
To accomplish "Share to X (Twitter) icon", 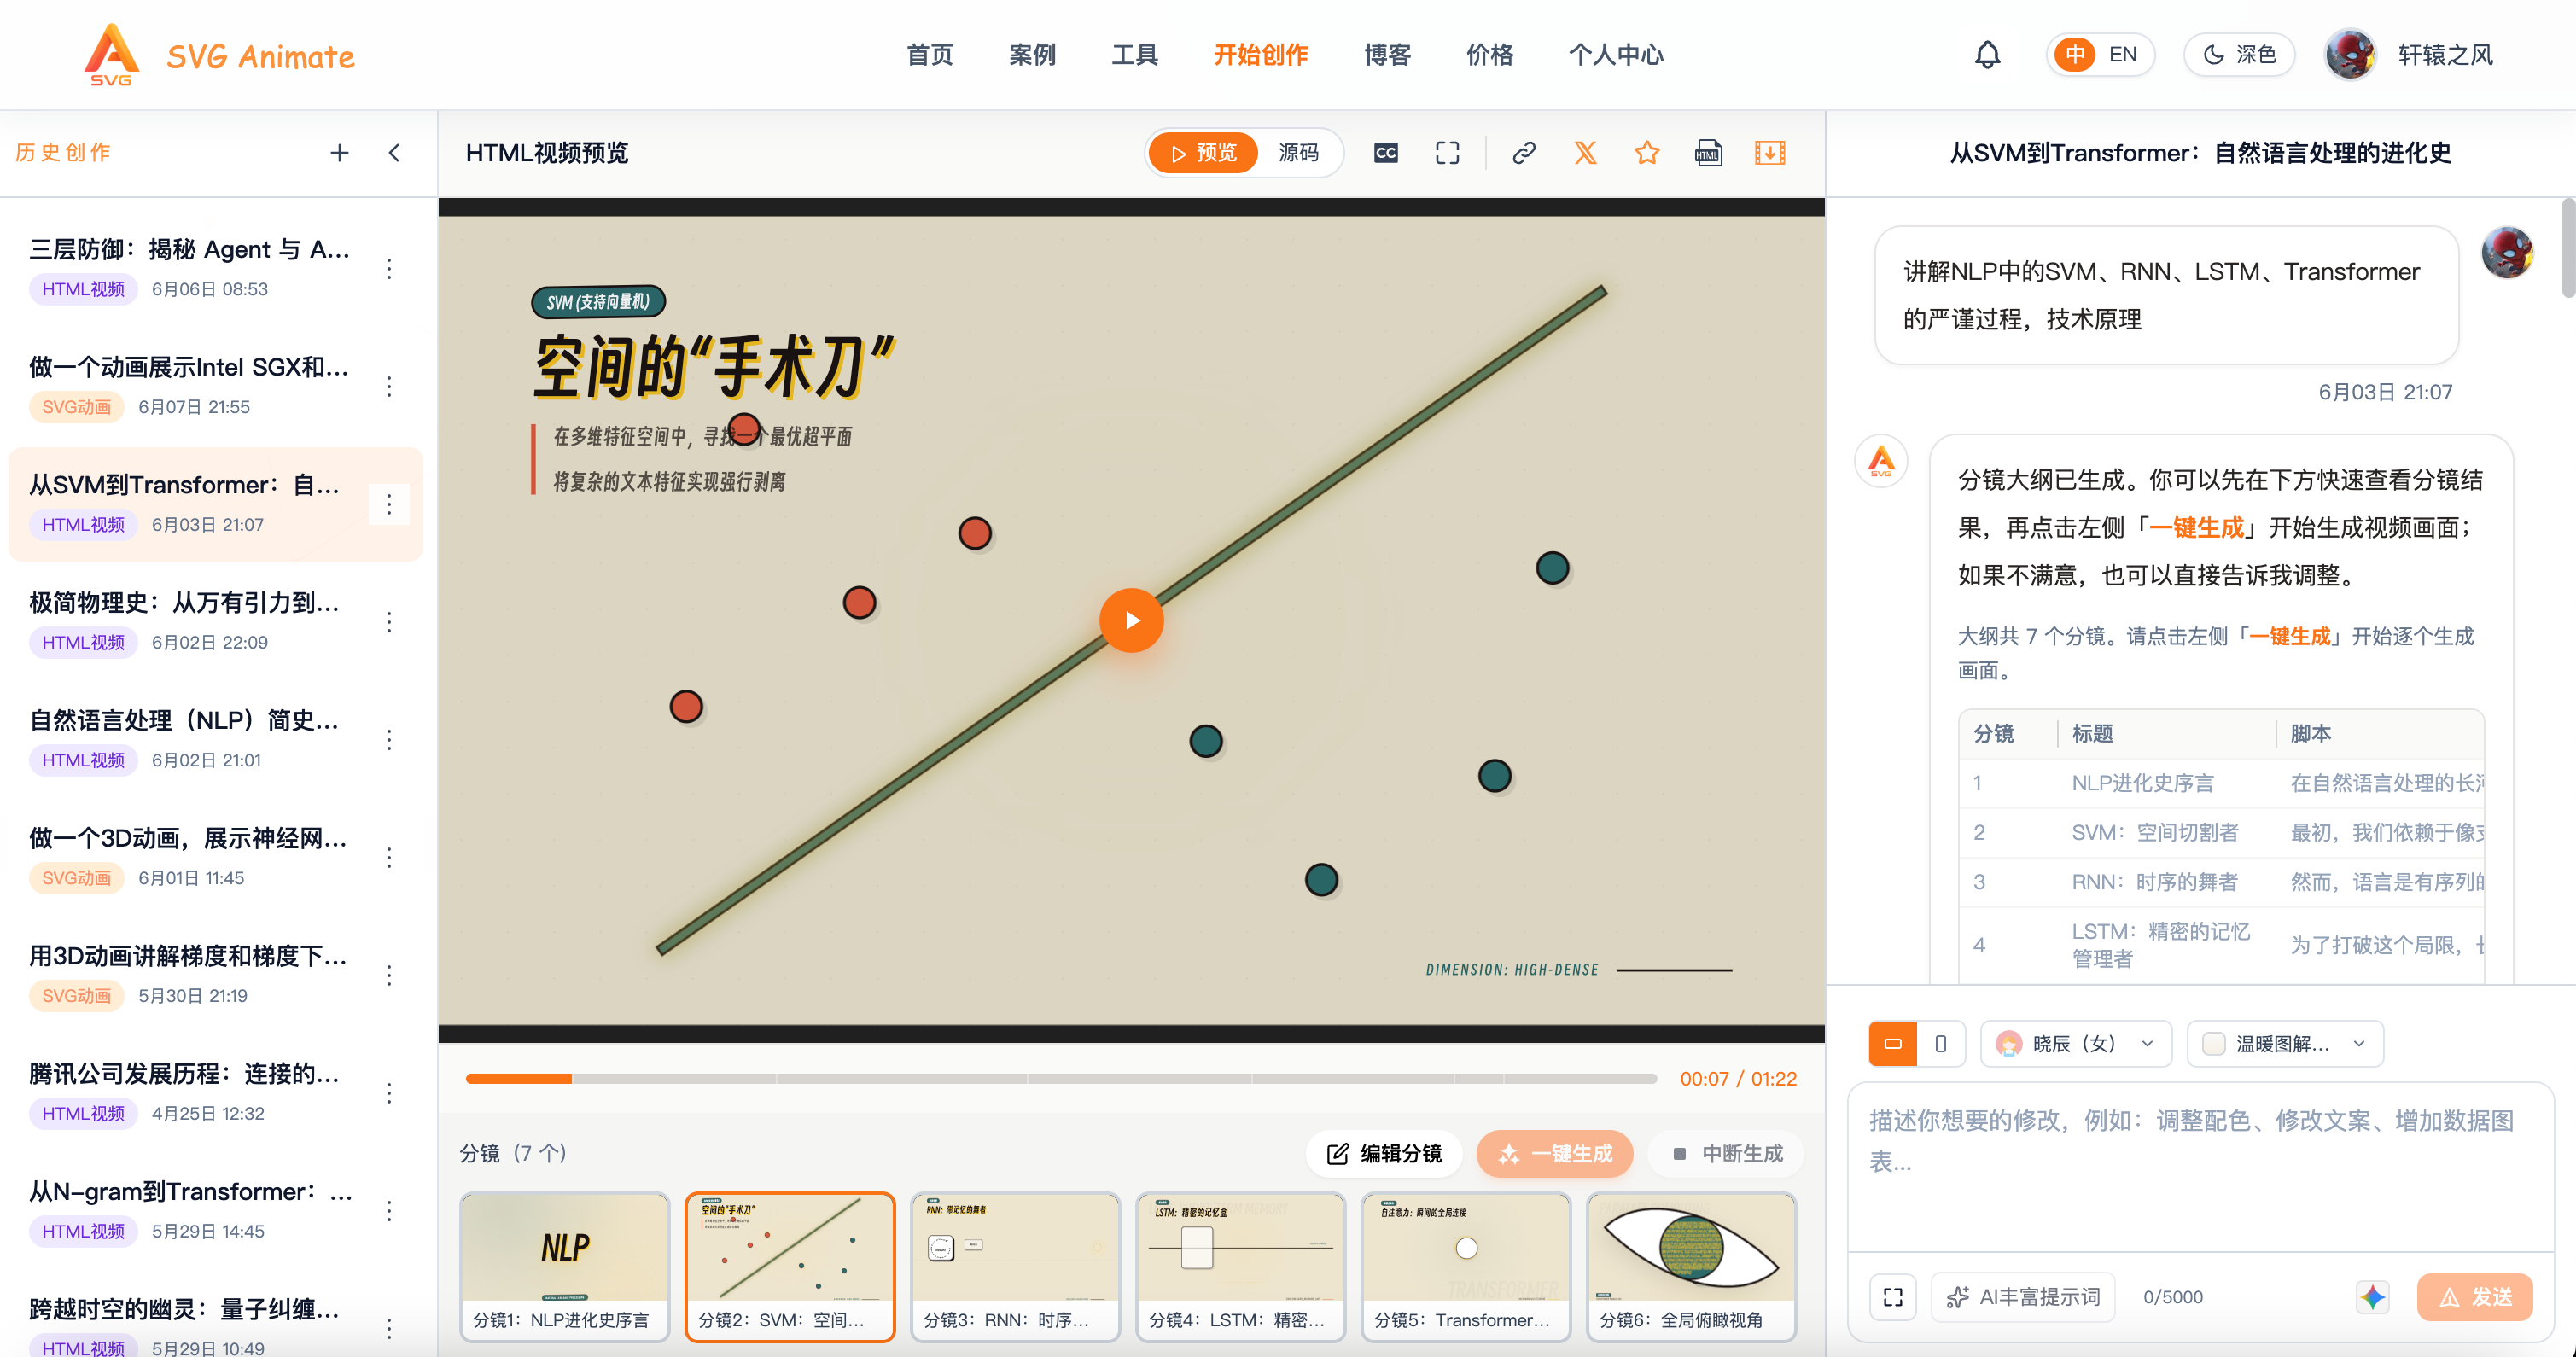I will (1585, 153).
